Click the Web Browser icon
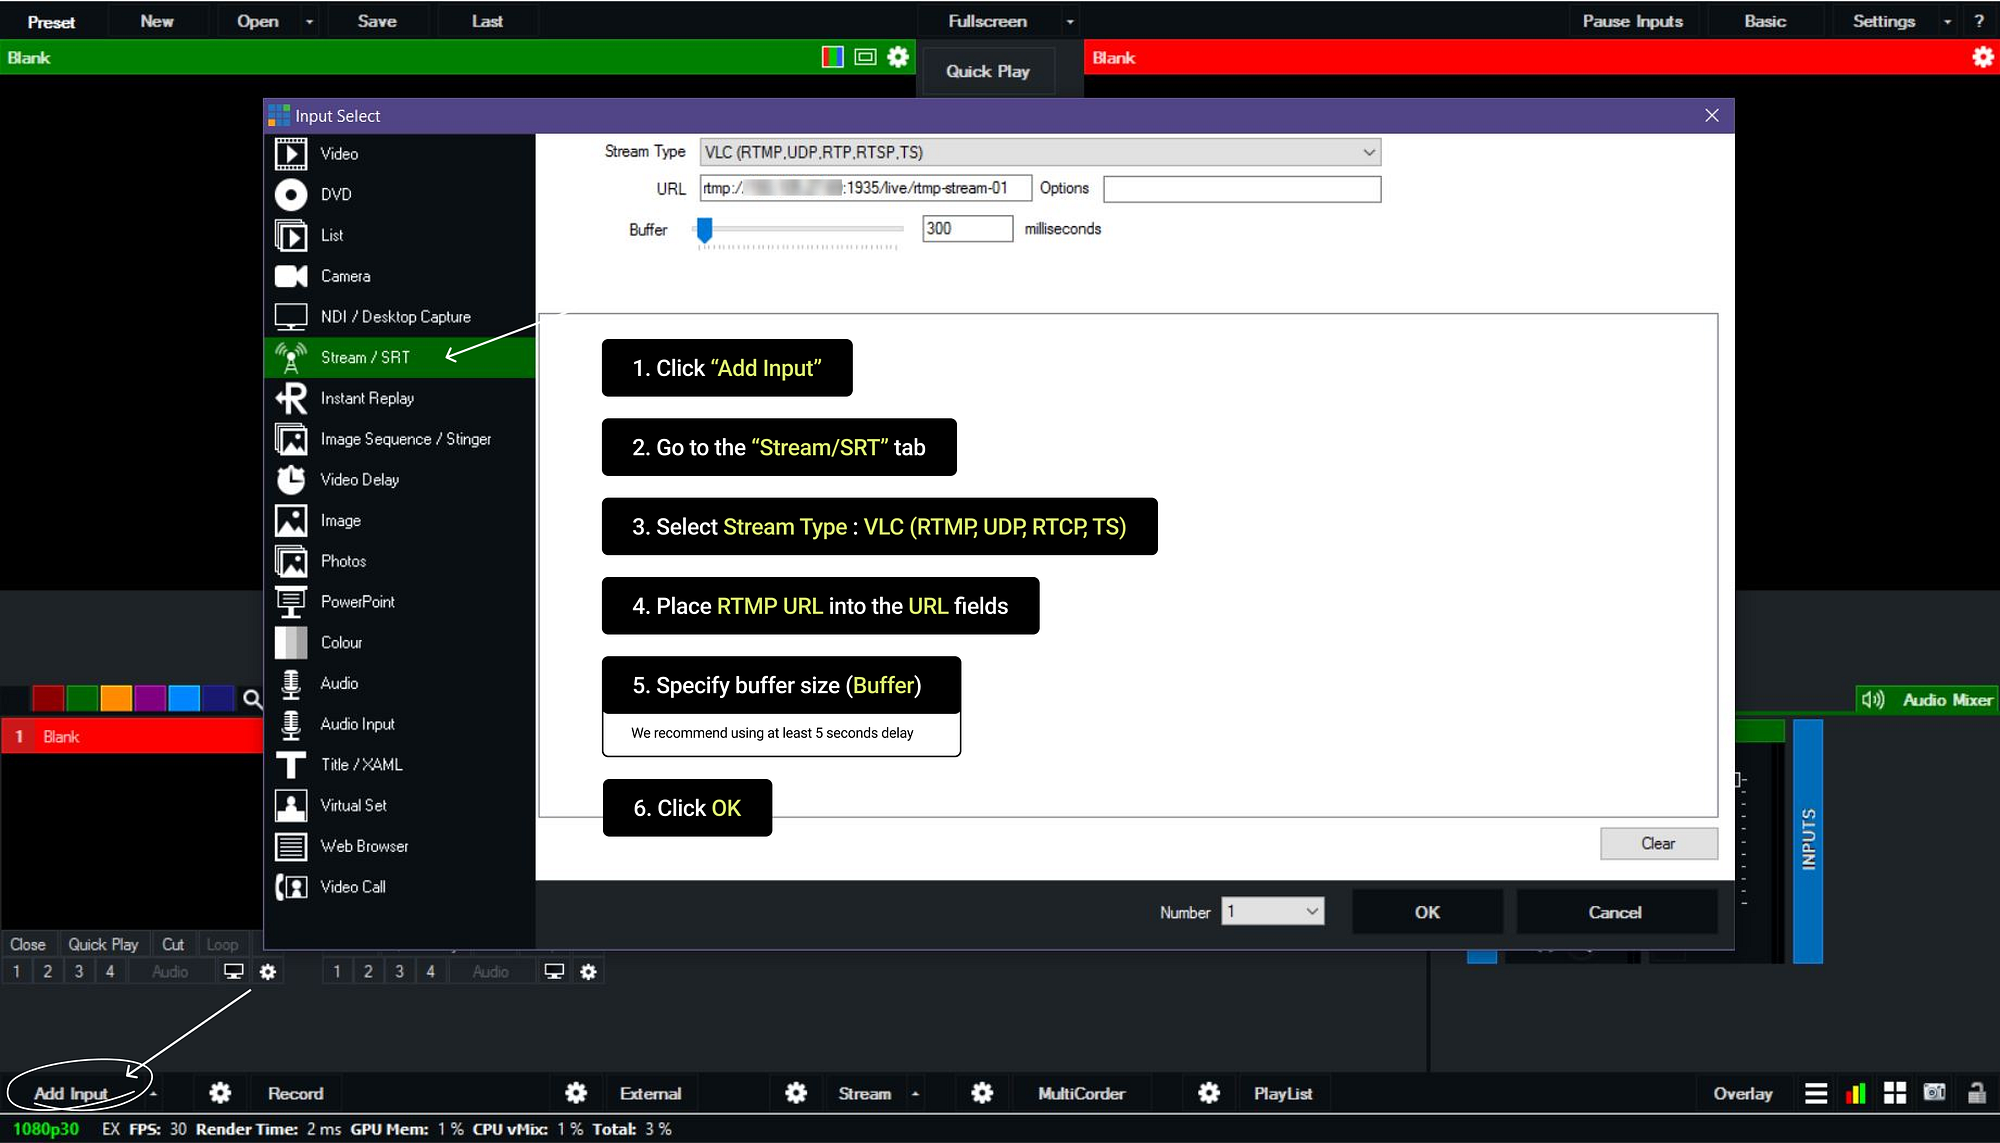This screenshot has width=2000, height=1143. click(291, 847)
